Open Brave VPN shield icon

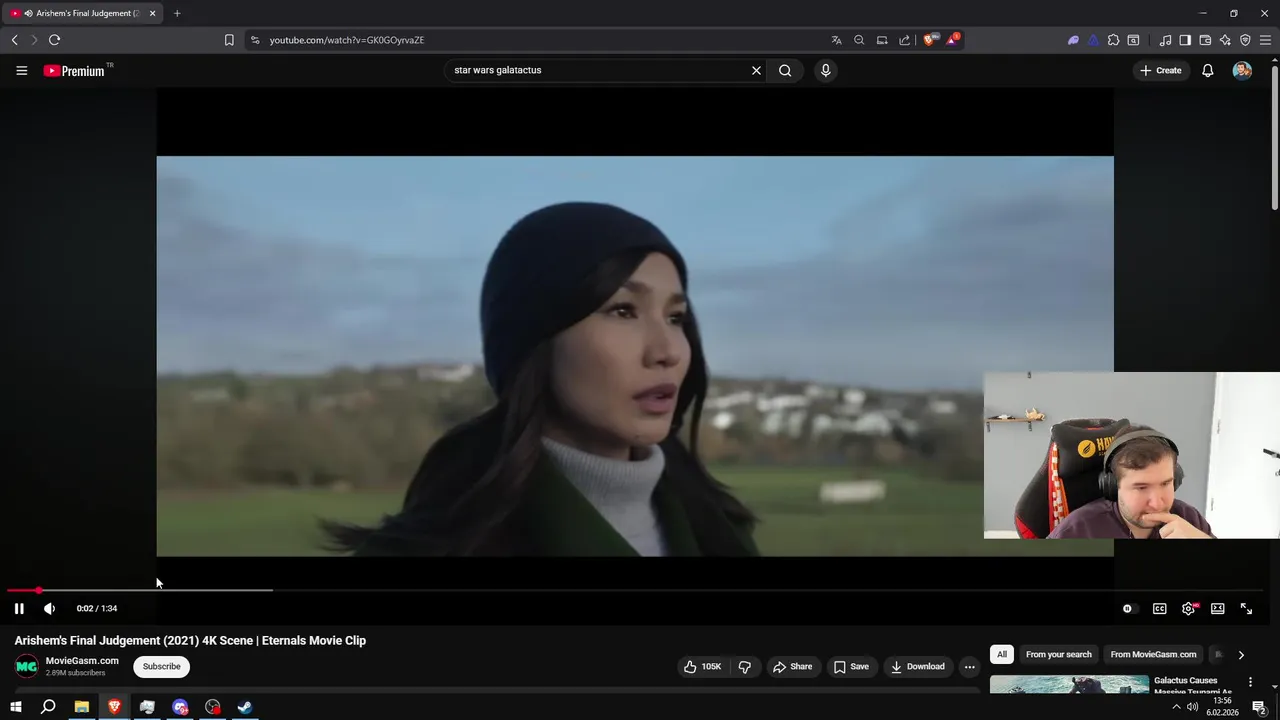coord(1245,40)
